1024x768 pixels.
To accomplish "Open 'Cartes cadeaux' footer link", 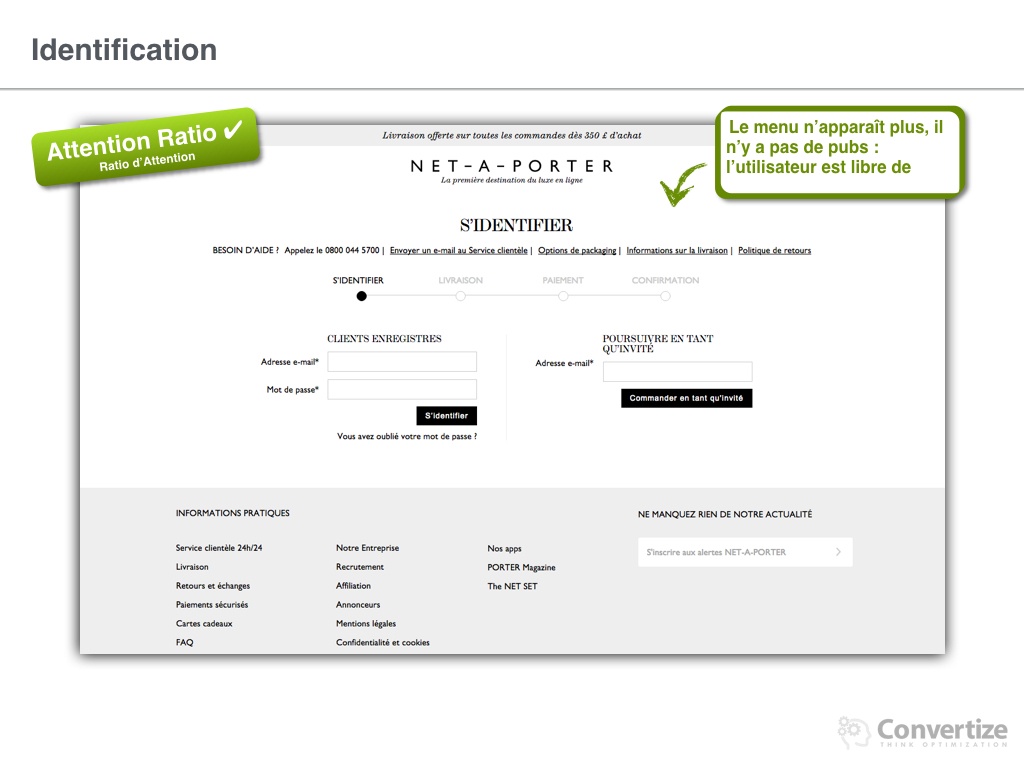I will tap(204, 624).
